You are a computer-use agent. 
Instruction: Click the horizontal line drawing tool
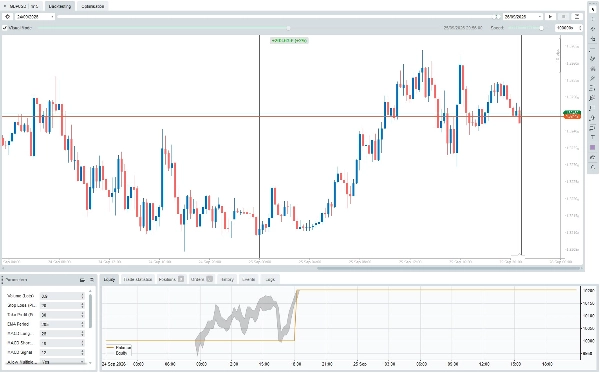(x=593, y=49)
